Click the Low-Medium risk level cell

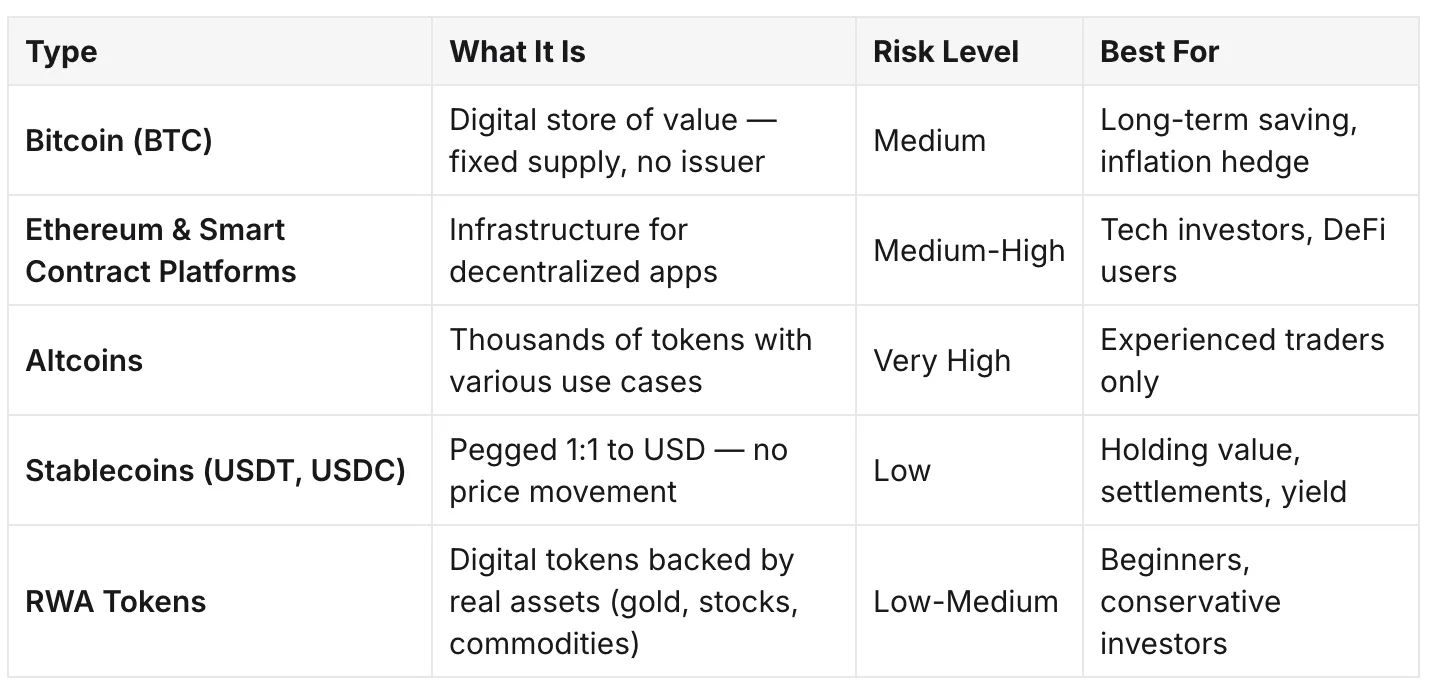pyautogui.click(x=966, y=601)
